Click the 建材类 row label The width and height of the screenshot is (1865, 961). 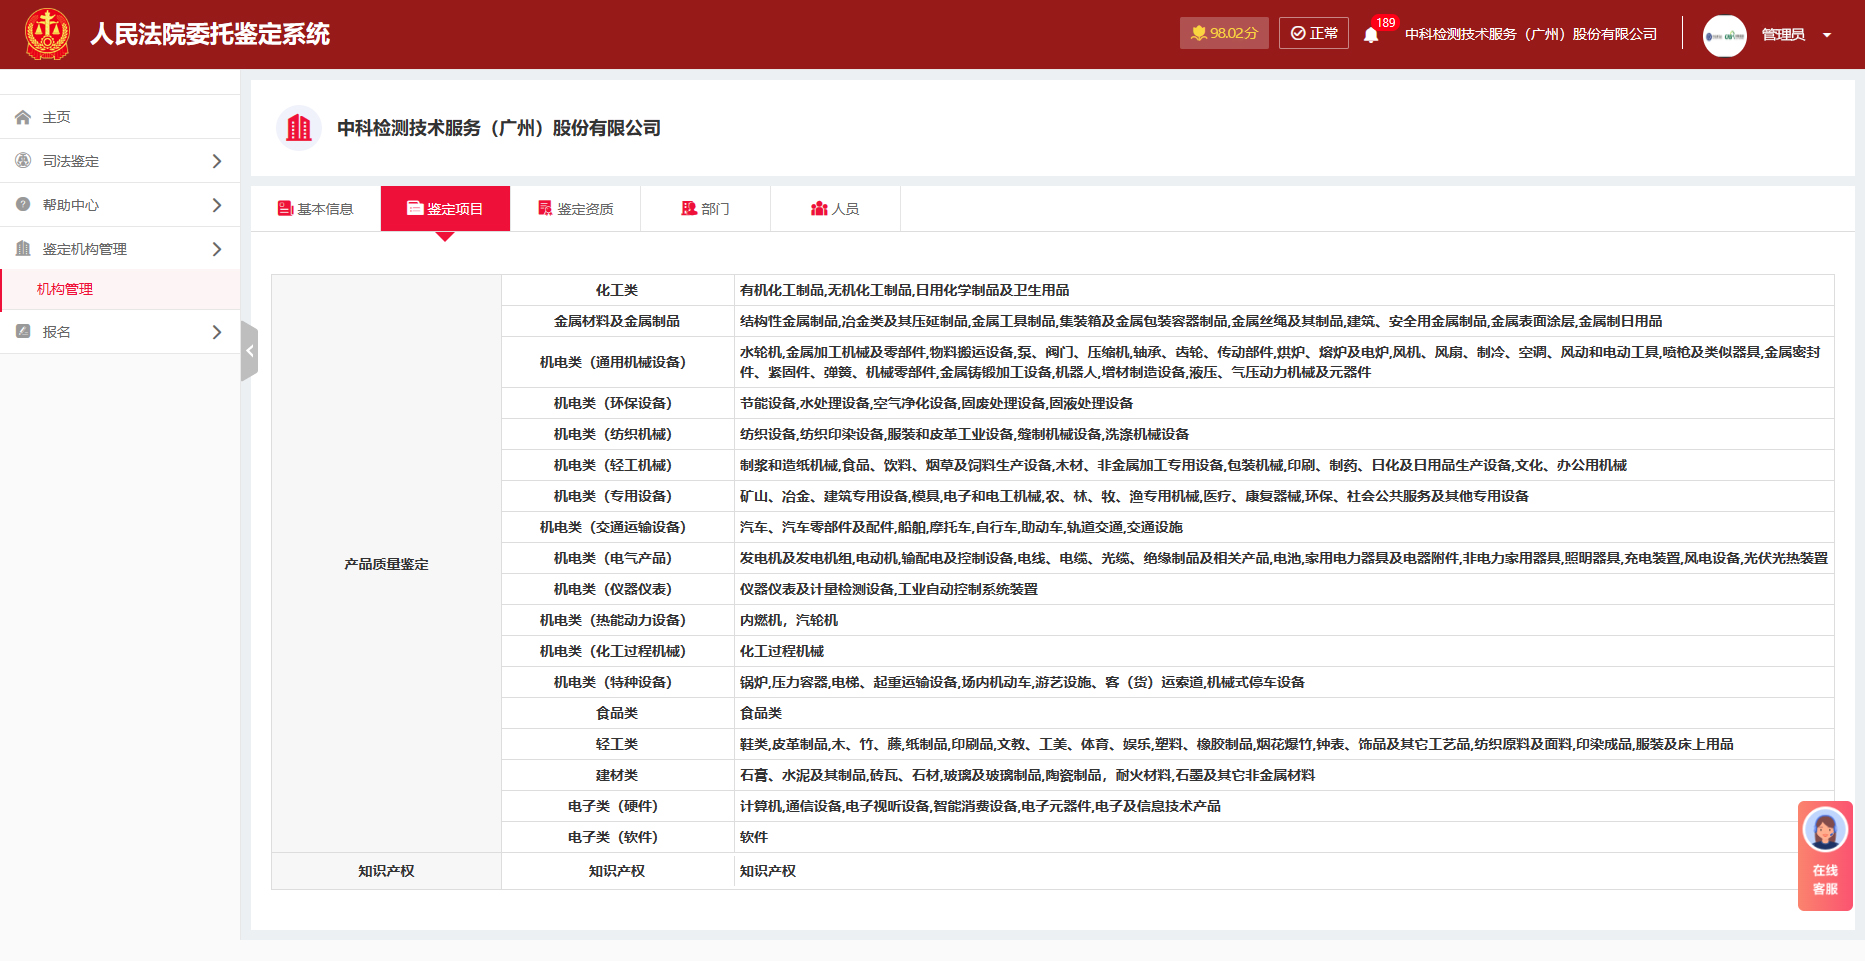pyautogui.click(x=617, y=775)
